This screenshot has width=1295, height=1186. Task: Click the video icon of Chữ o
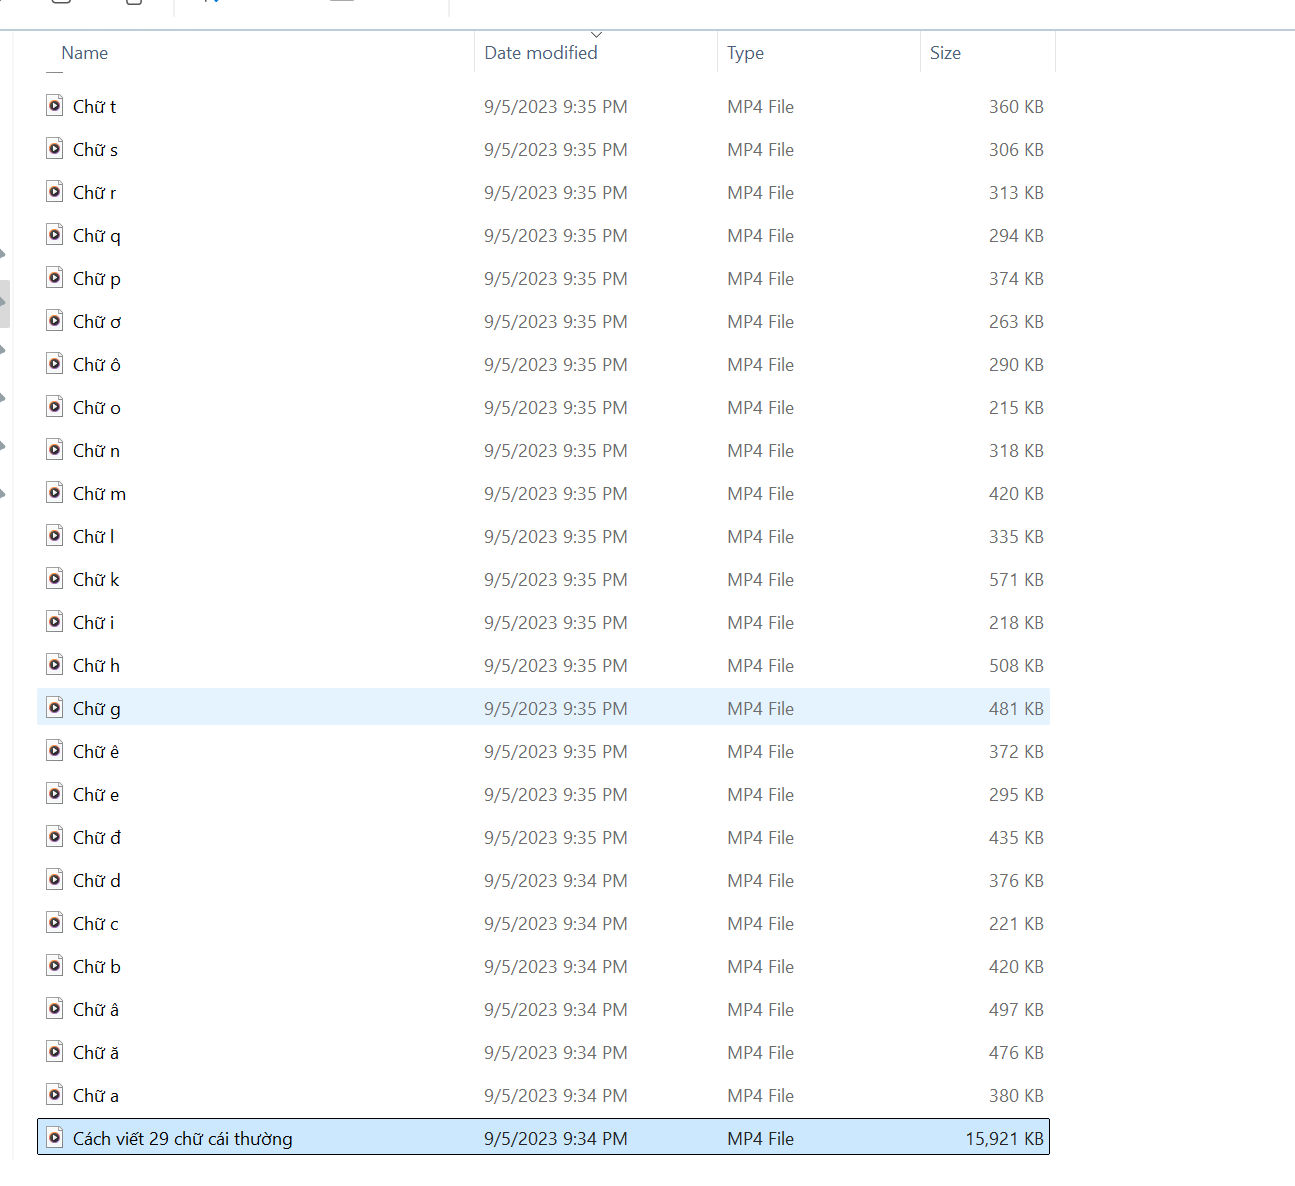click(x=55, y=406)
